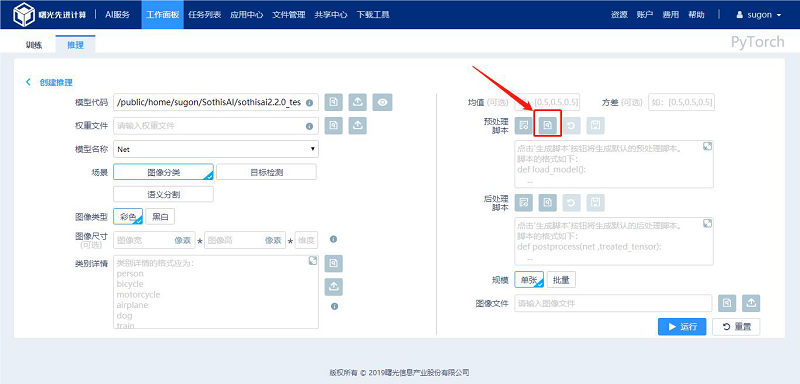Image resolution: width=800 pixels, height=384 pixels.
Task: Click the generate script icon for 后处理脚本
Action: point(523,202)
